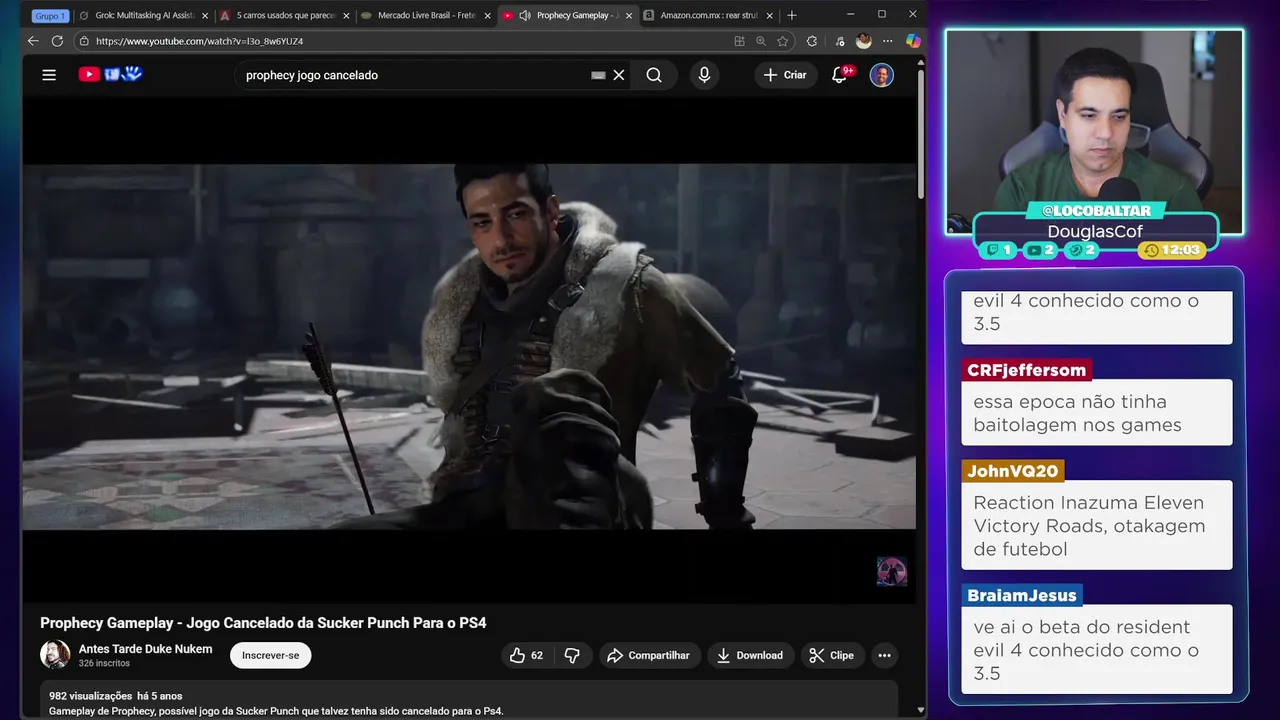The height and width of the screenshot is (720, 1280).
Task: Clear the YouTube search query
Action: pos(619,75)
